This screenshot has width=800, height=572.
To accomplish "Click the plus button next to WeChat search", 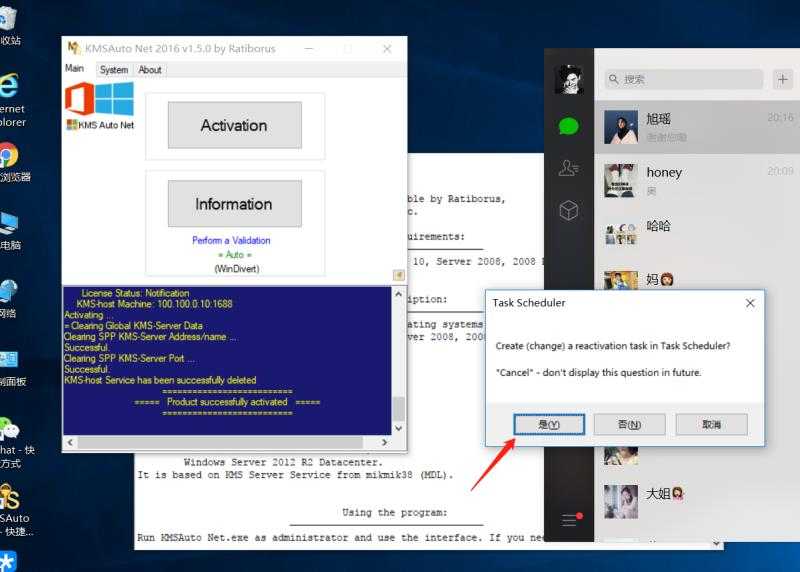I will [783, 79].
